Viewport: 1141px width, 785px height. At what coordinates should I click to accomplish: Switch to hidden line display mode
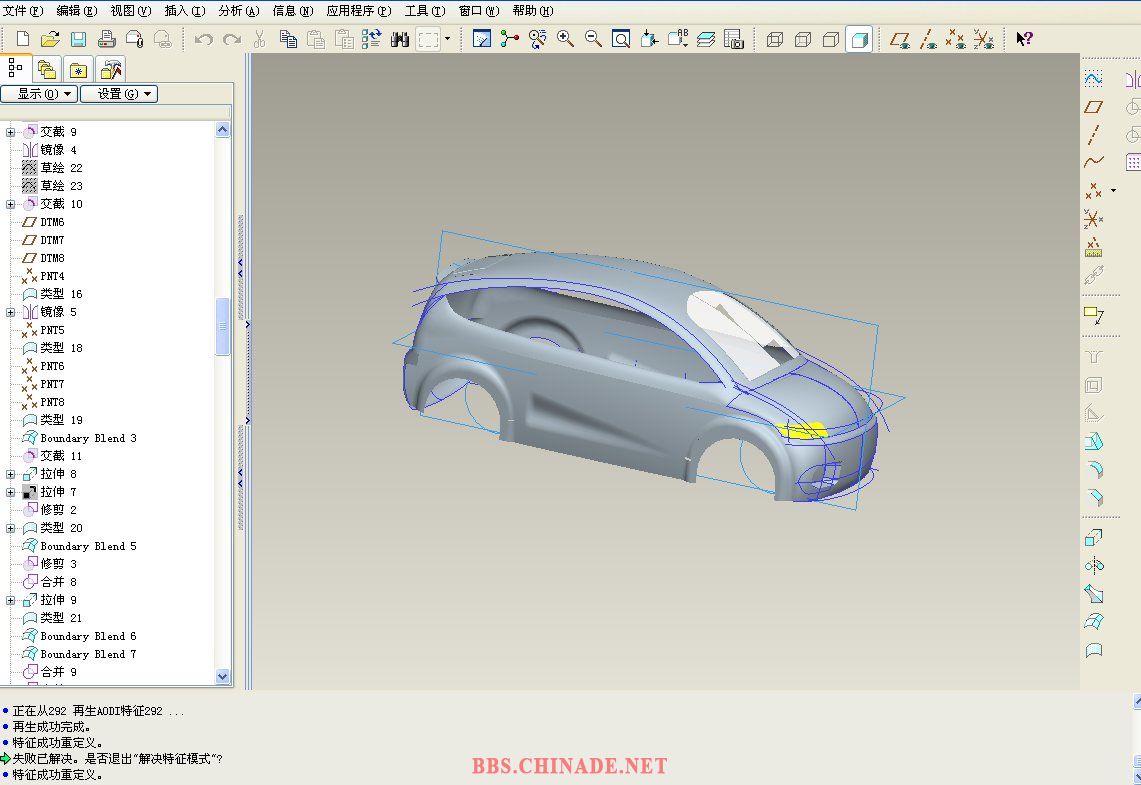803,39
